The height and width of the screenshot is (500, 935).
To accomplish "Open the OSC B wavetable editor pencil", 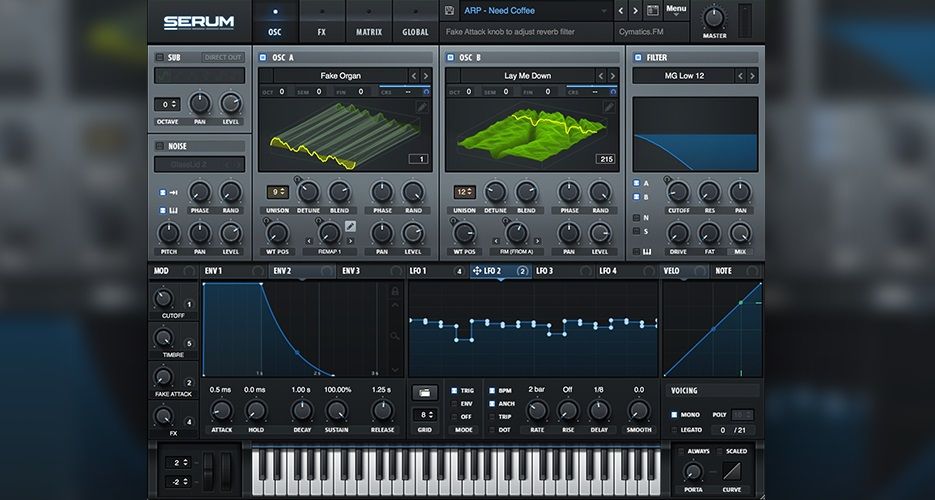I will [609, 107].
